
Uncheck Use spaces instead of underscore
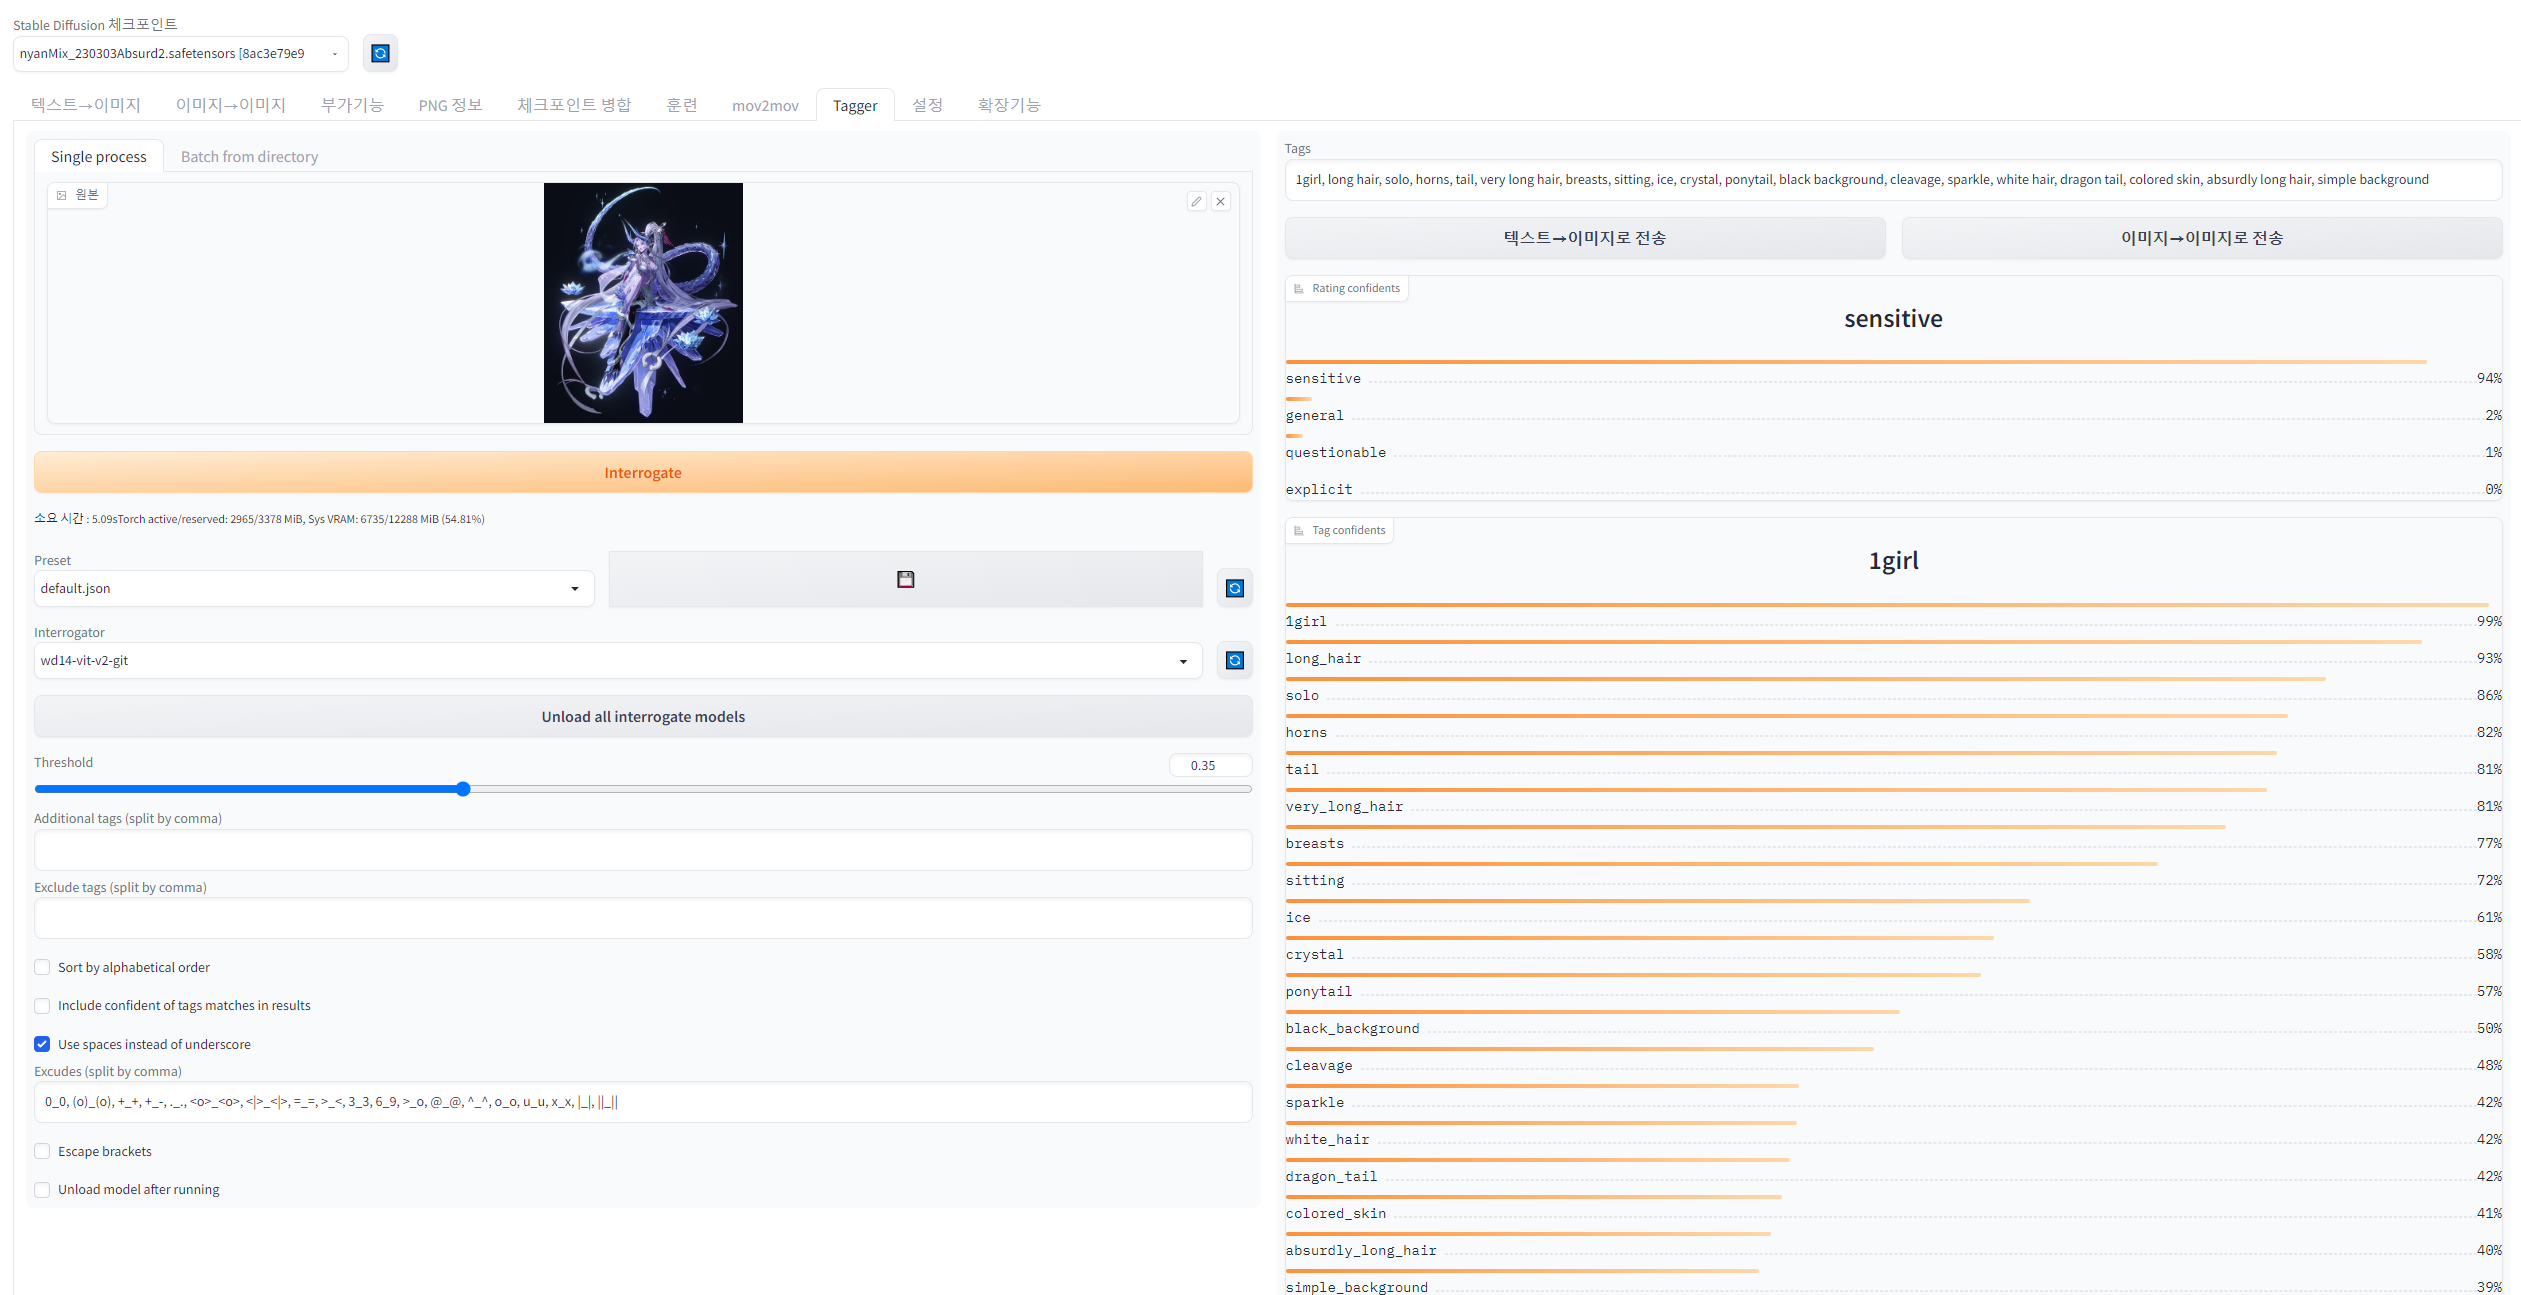click(x=42, y=1044)
